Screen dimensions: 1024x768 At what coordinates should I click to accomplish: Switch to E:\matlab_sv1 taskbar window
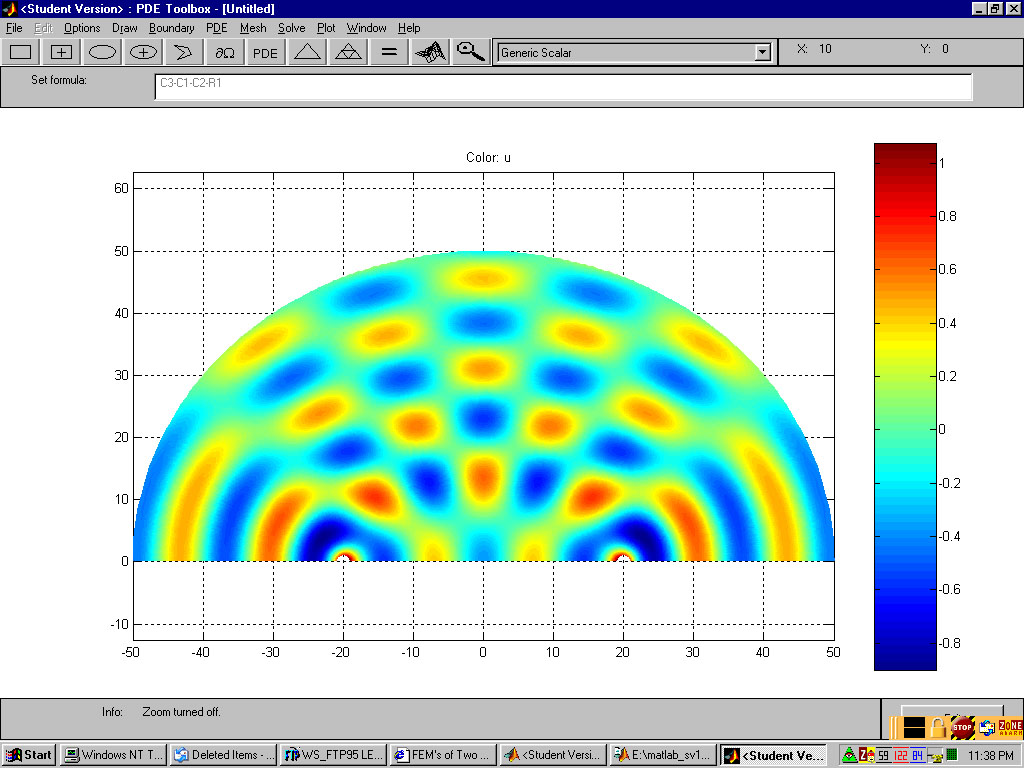pyautogui.click(x=664, y=755)
